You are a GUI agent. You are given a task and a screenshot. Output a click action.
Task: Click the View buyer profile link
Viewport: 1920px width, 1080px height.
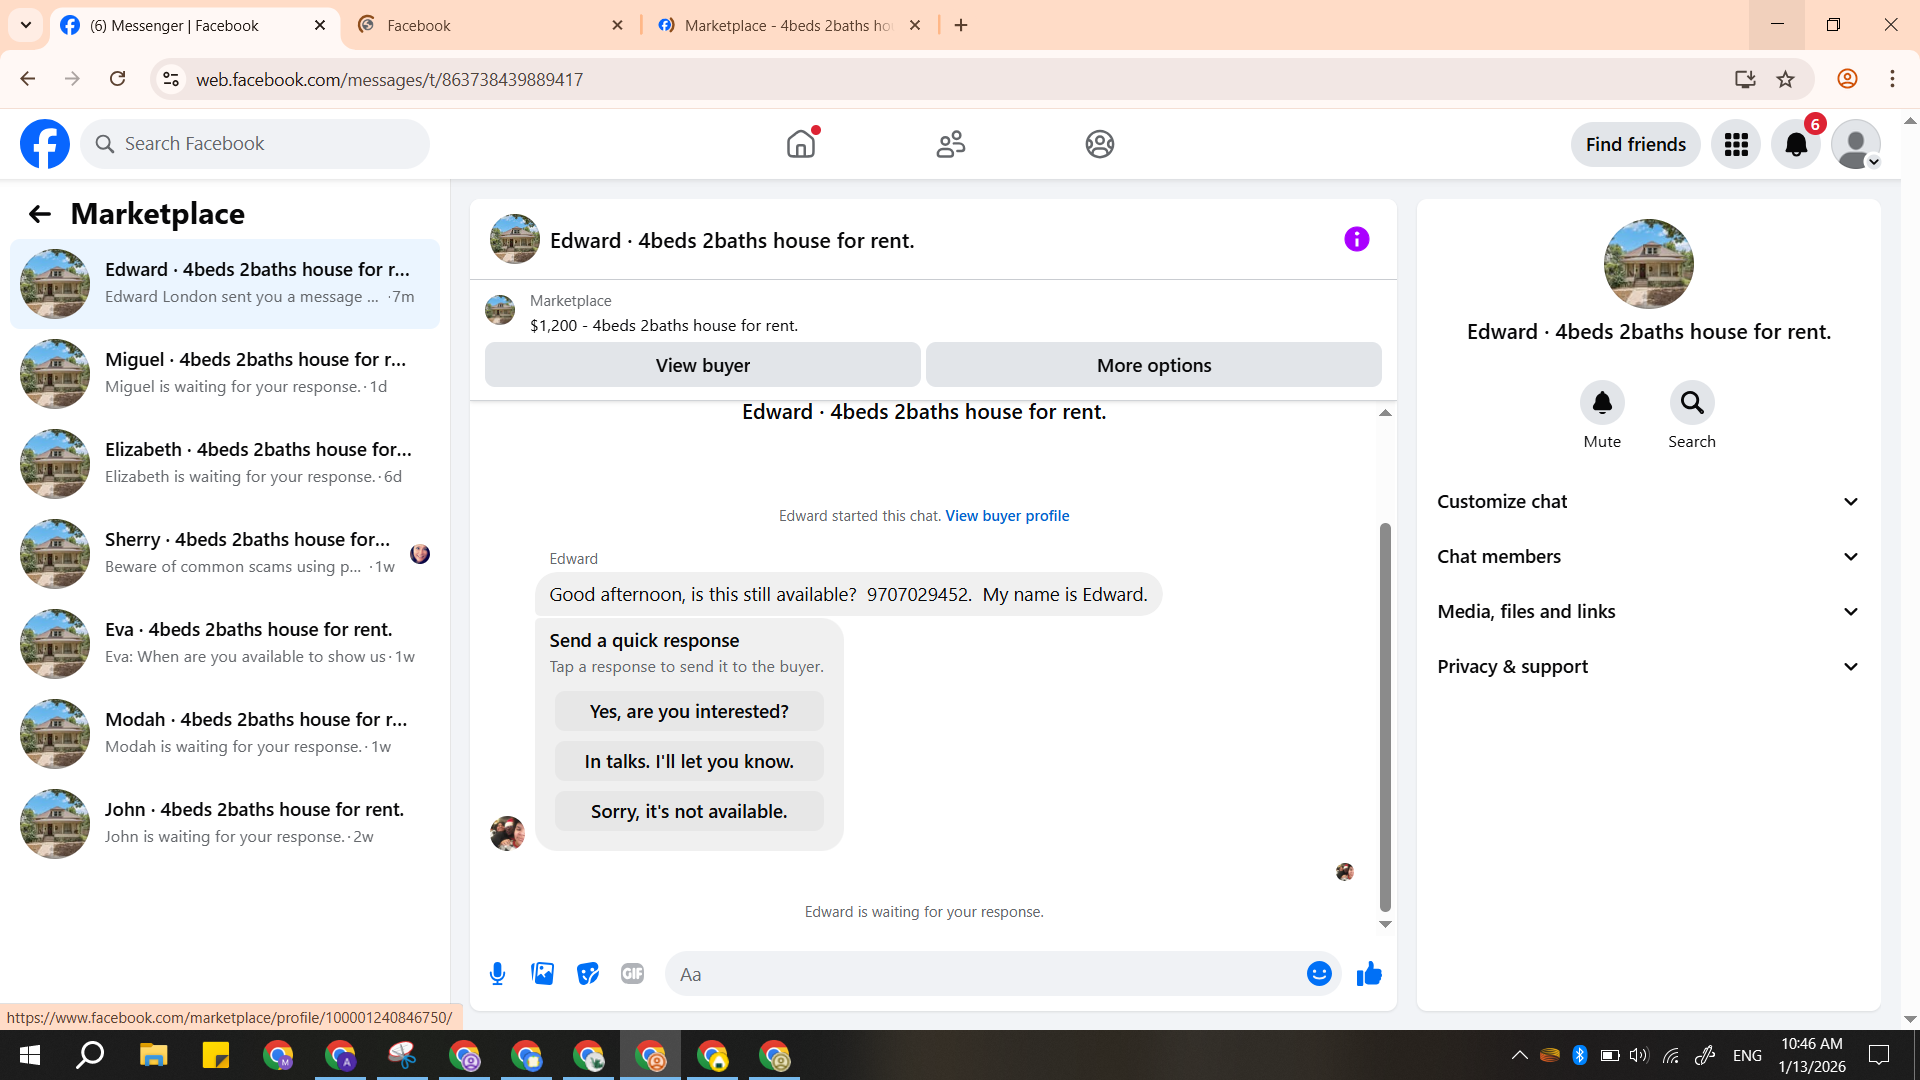(x=1007, y=516)
